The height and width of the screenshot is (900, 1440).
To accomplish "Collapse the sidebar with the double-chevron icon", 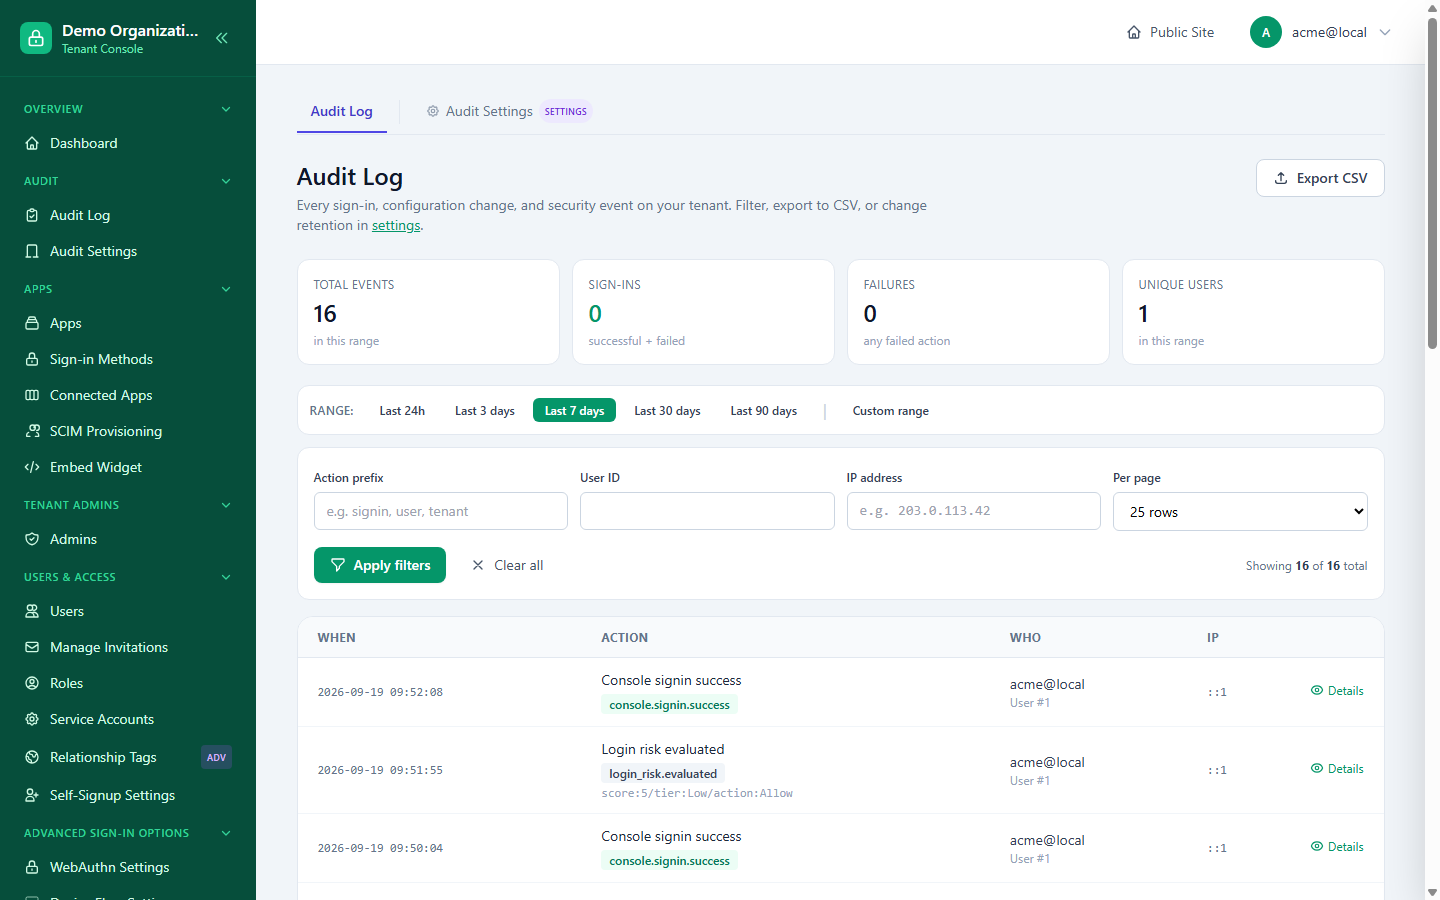I will pos(222,38).
